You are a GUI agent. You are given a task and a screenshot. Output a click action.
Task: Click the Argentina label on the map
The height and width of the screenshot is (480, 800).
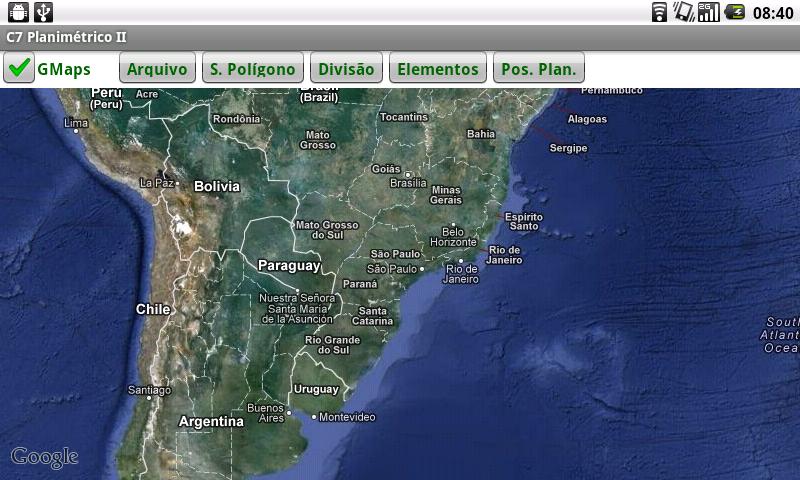click(x=211, y=421)
